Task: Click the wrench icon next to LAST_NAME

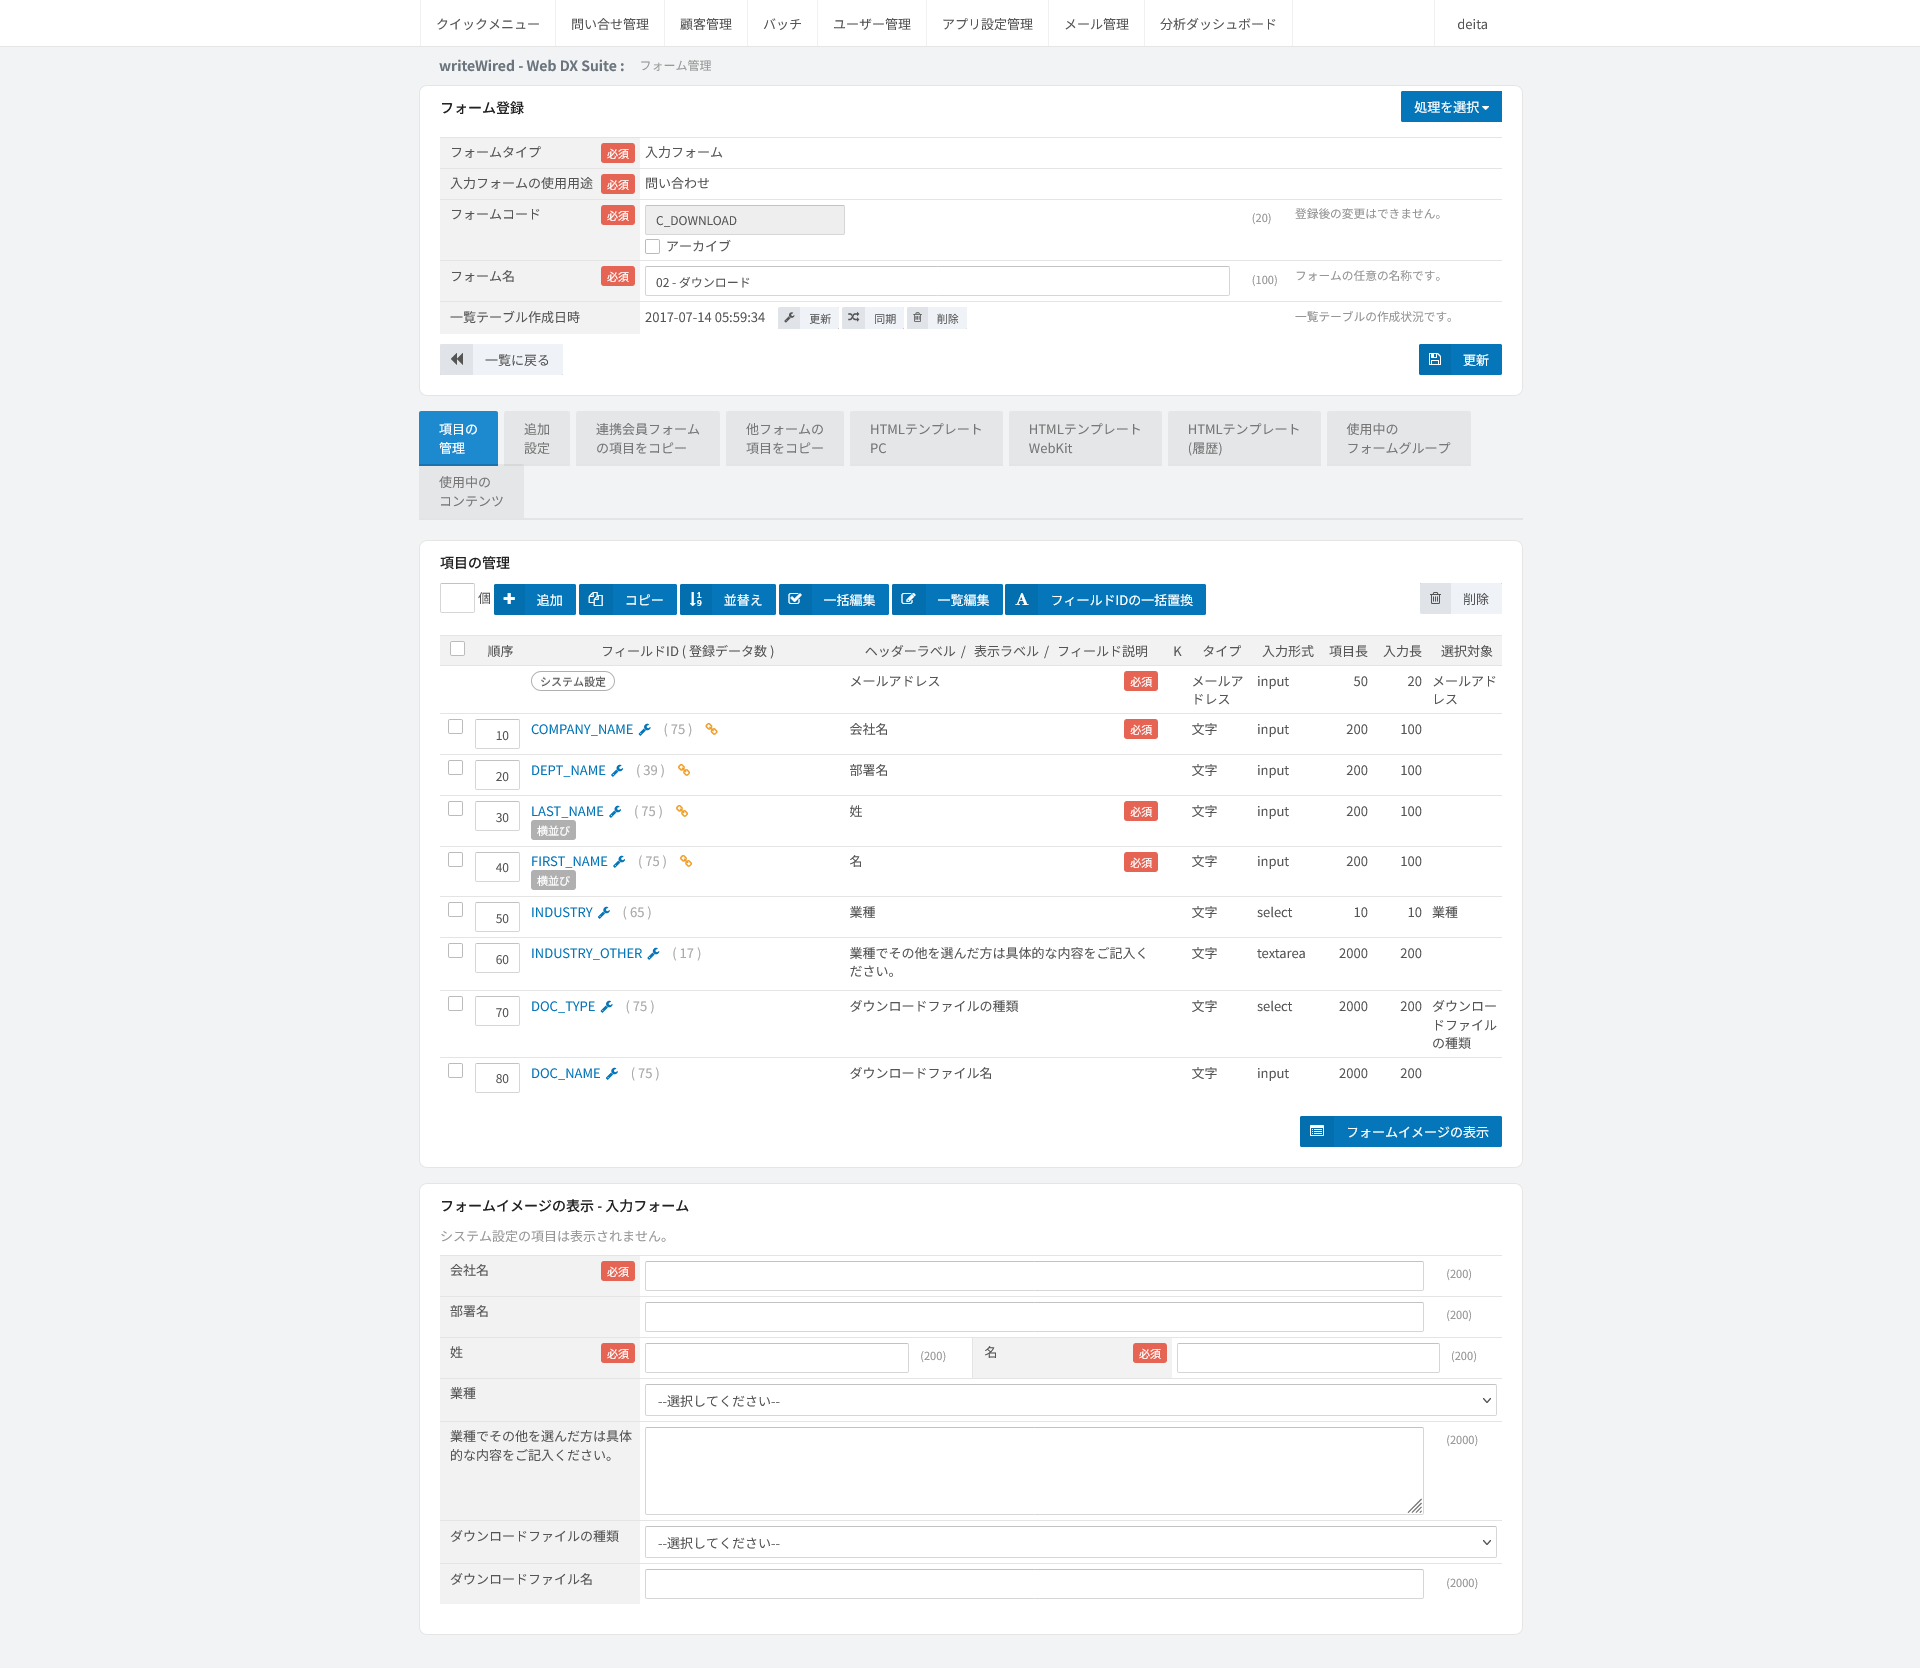Action: (615, 812)
